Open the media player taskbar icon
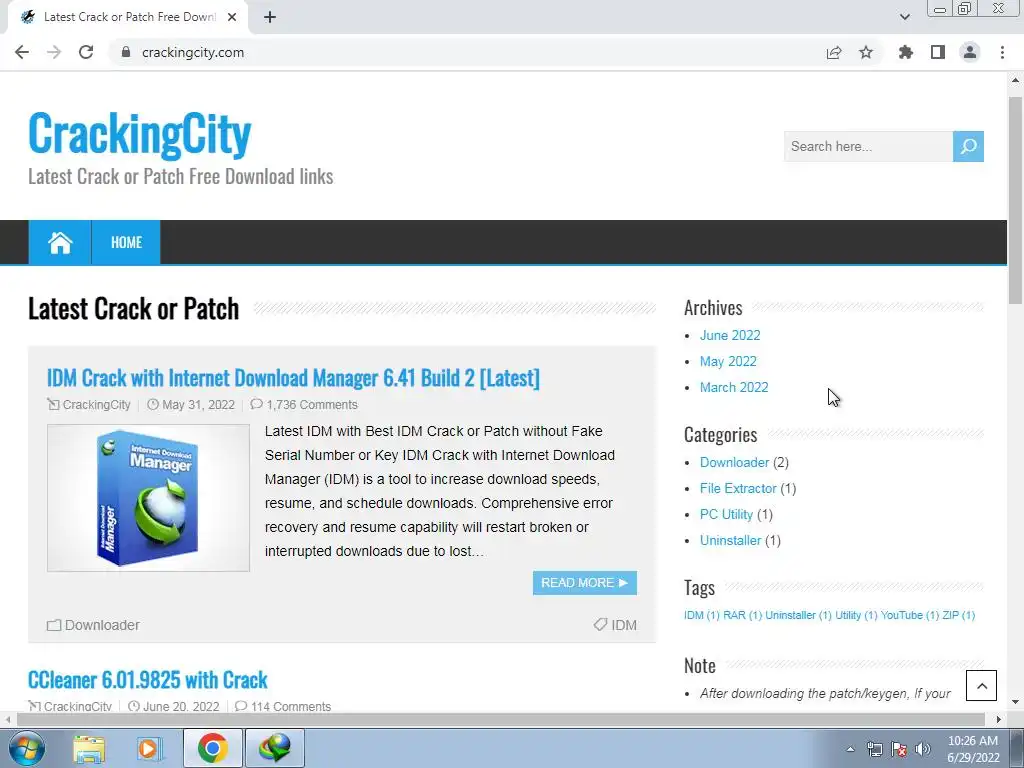 pos(150,748)
